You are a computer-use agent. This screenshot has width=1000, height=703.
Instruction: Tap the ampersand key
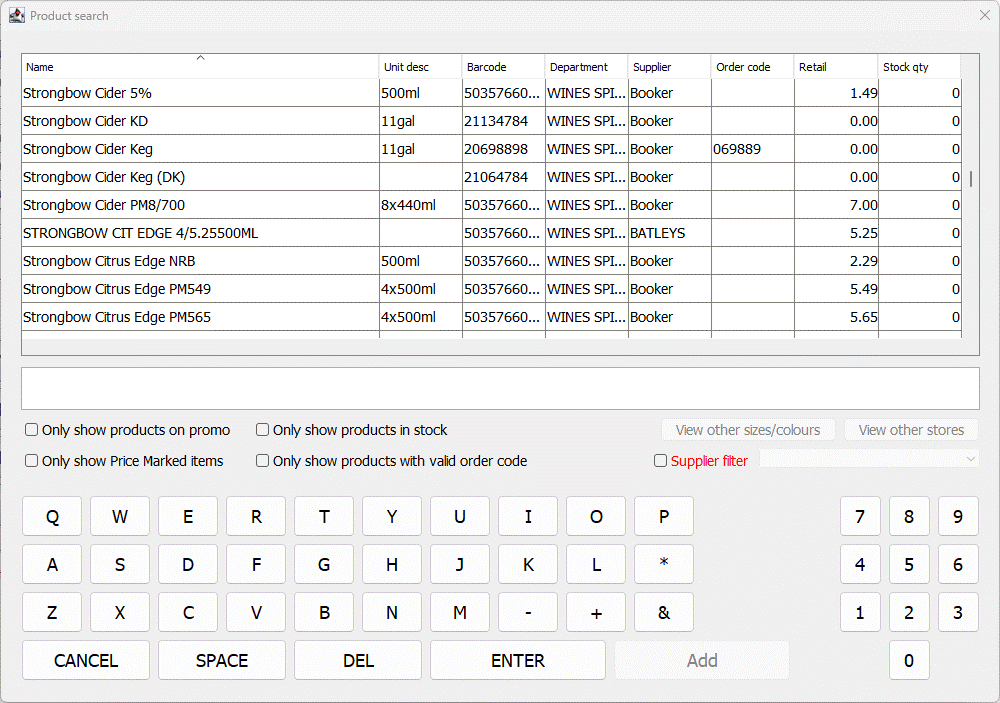click(664, 612)
